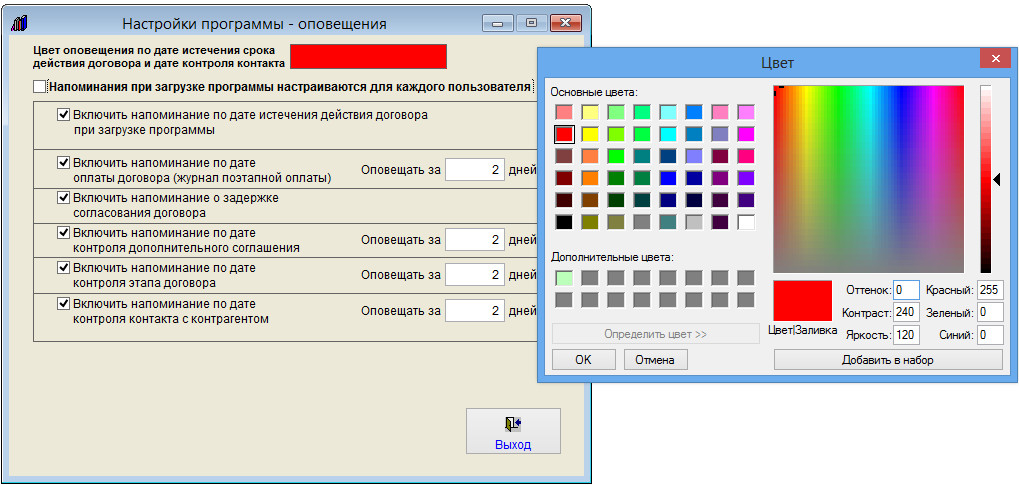Image resolution: width=1019 pixels, height=485 pixels.
Task: Click the luminosity slider arrow marker
Action: pyautogui.click(x=998, y=179)
